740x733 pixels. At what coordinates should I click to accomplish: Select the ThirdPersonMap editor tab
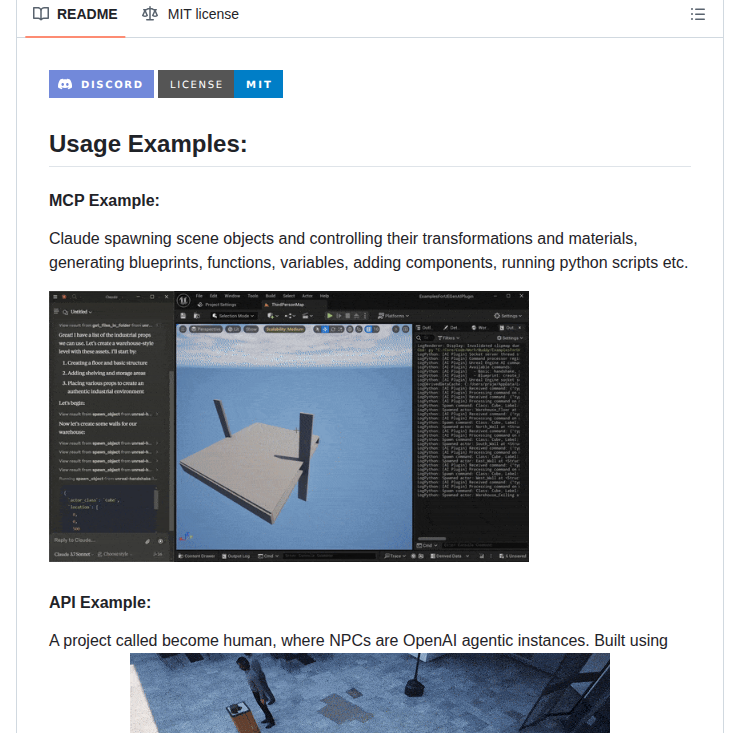(289, 305)
